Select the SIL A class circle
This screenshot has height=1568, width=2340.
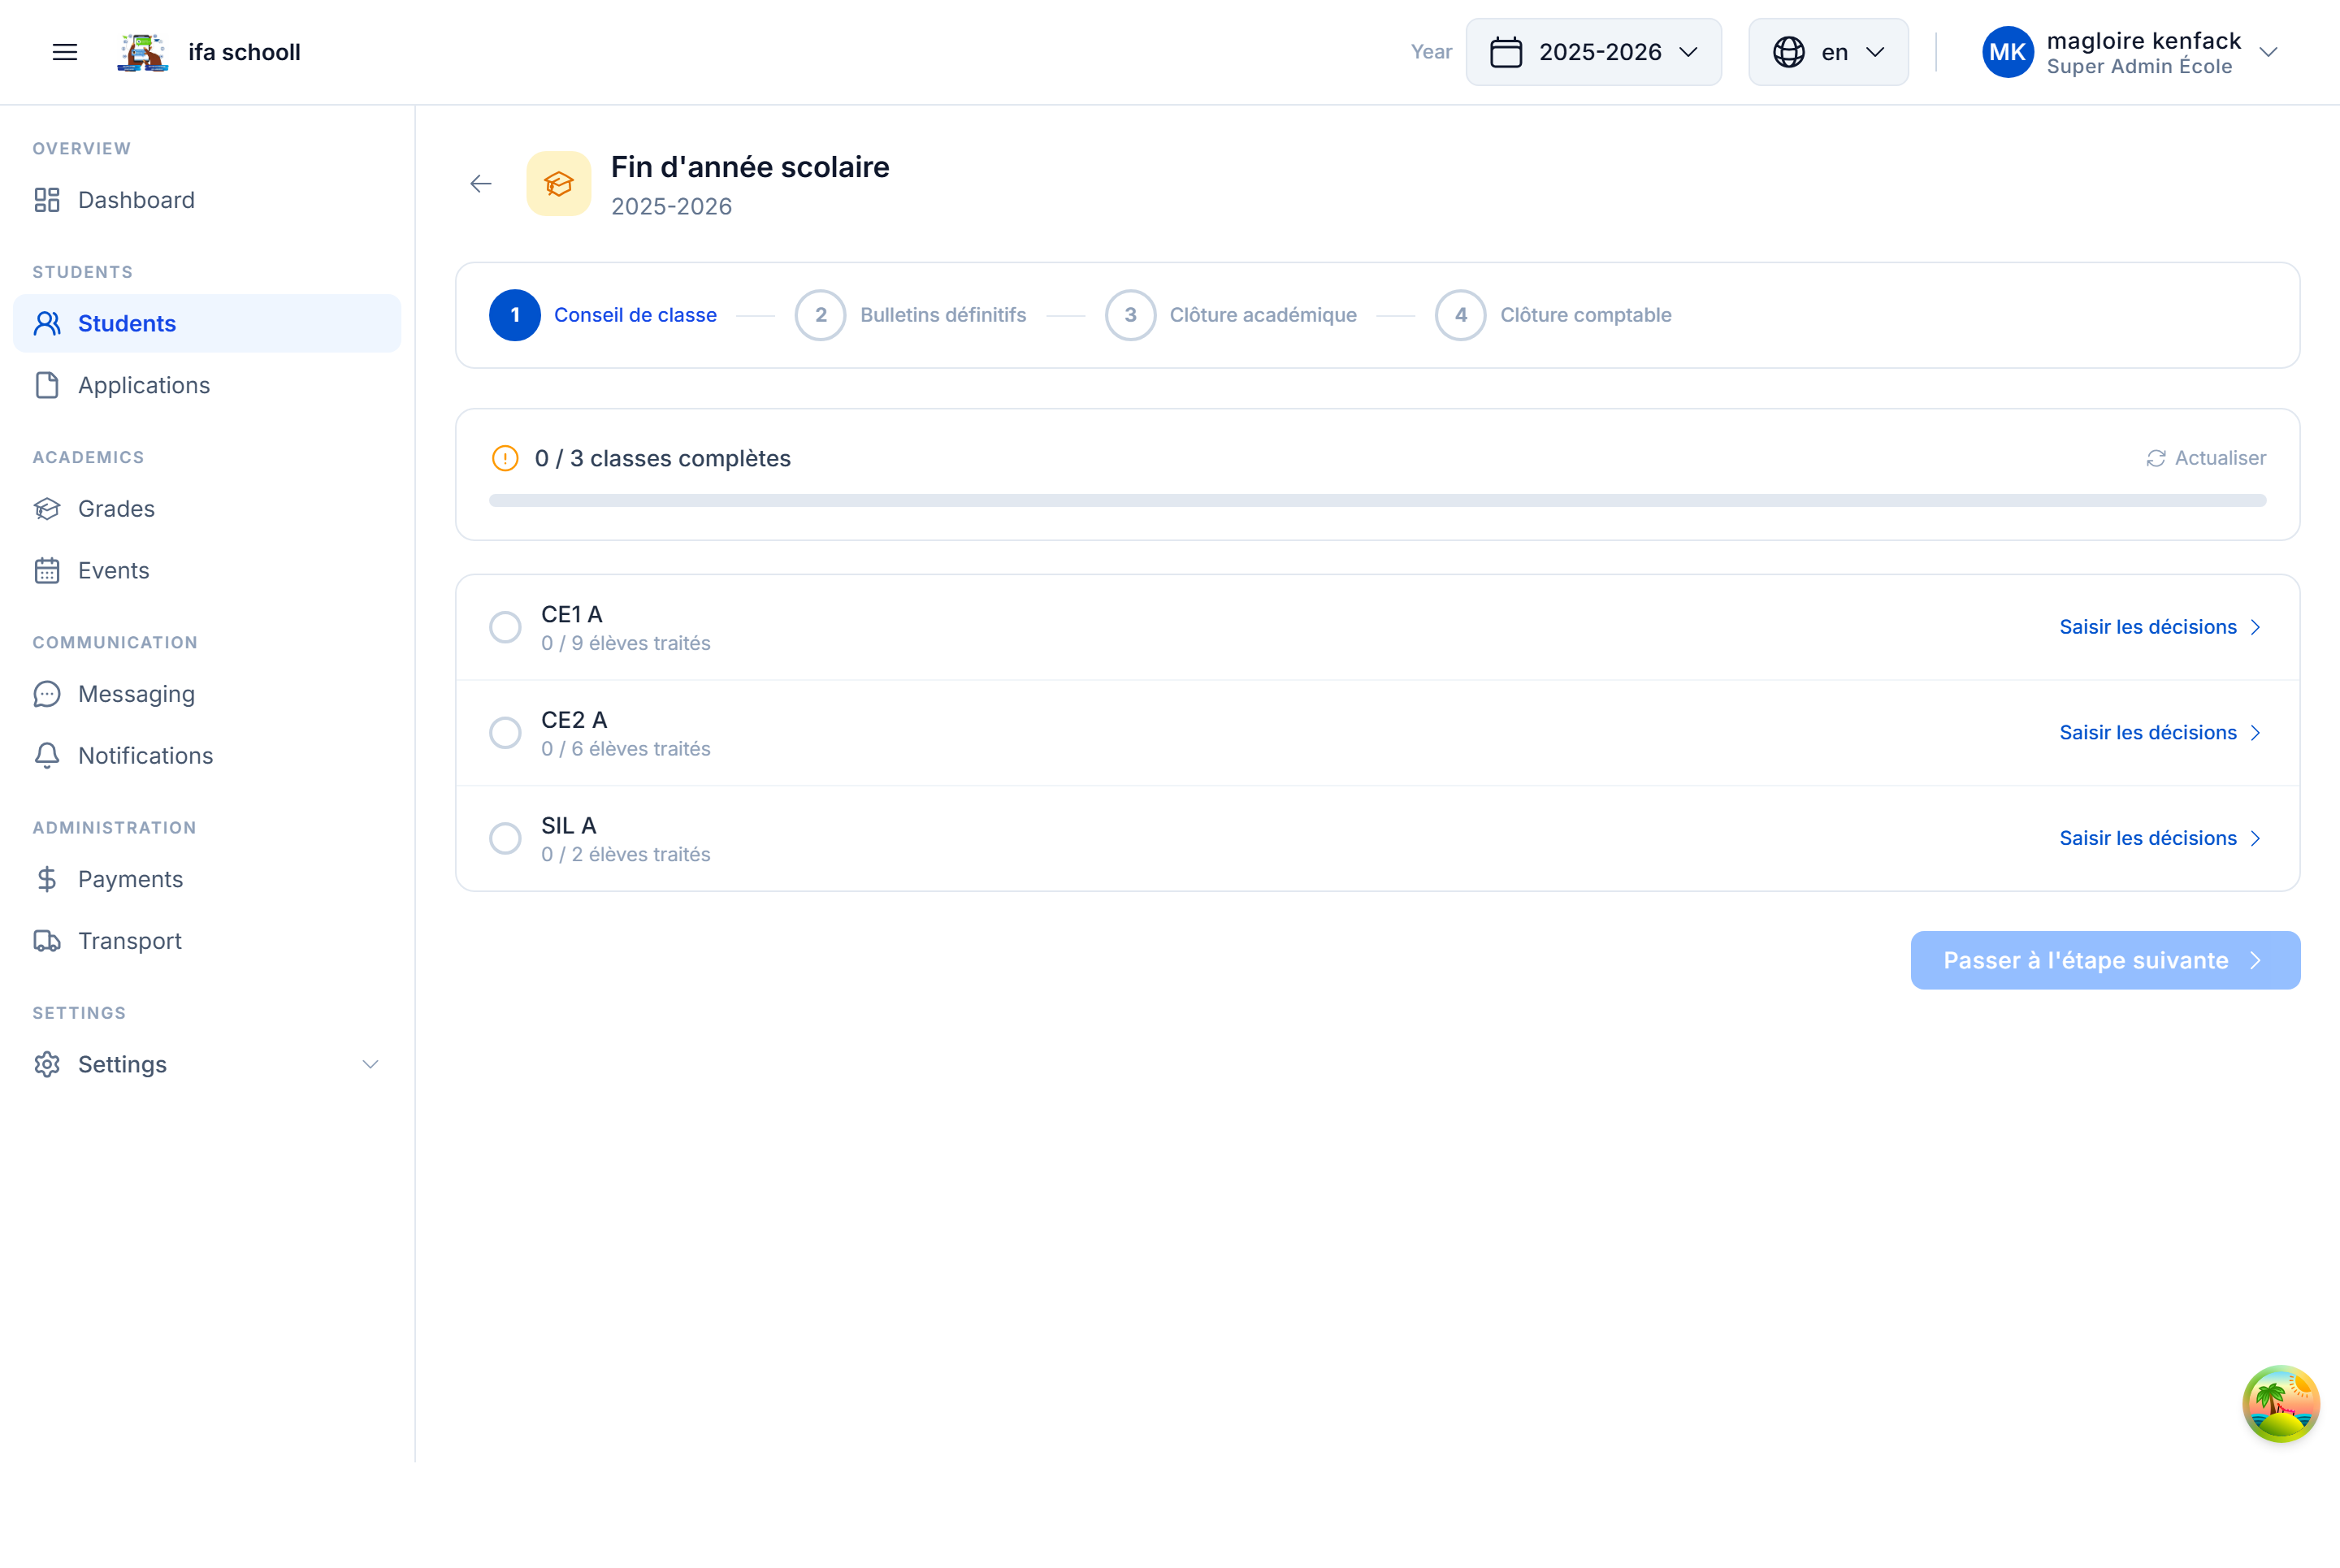[505, 838]
